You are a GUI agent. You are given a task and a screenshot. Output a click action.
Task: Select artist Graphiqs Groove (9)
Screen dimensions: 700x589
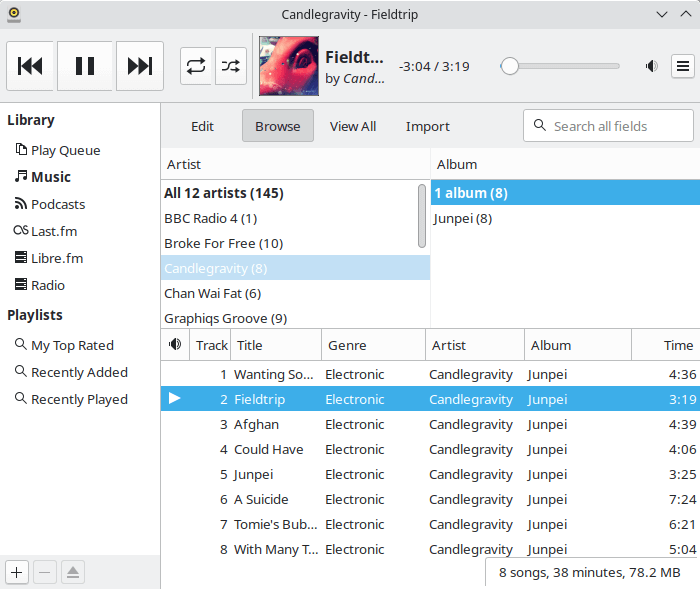coord(295,318)
